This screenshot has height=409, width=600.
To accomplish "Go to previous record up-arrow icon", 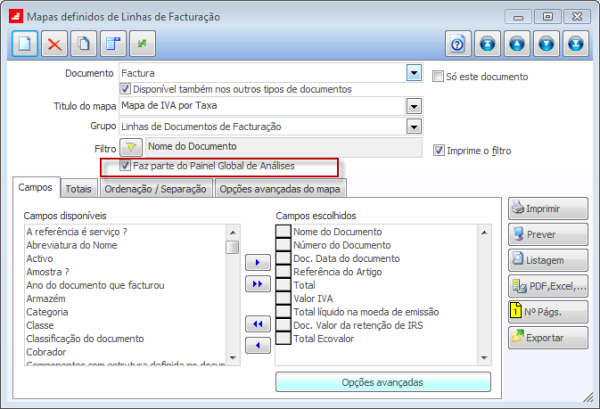I will [x=517, y=44].
